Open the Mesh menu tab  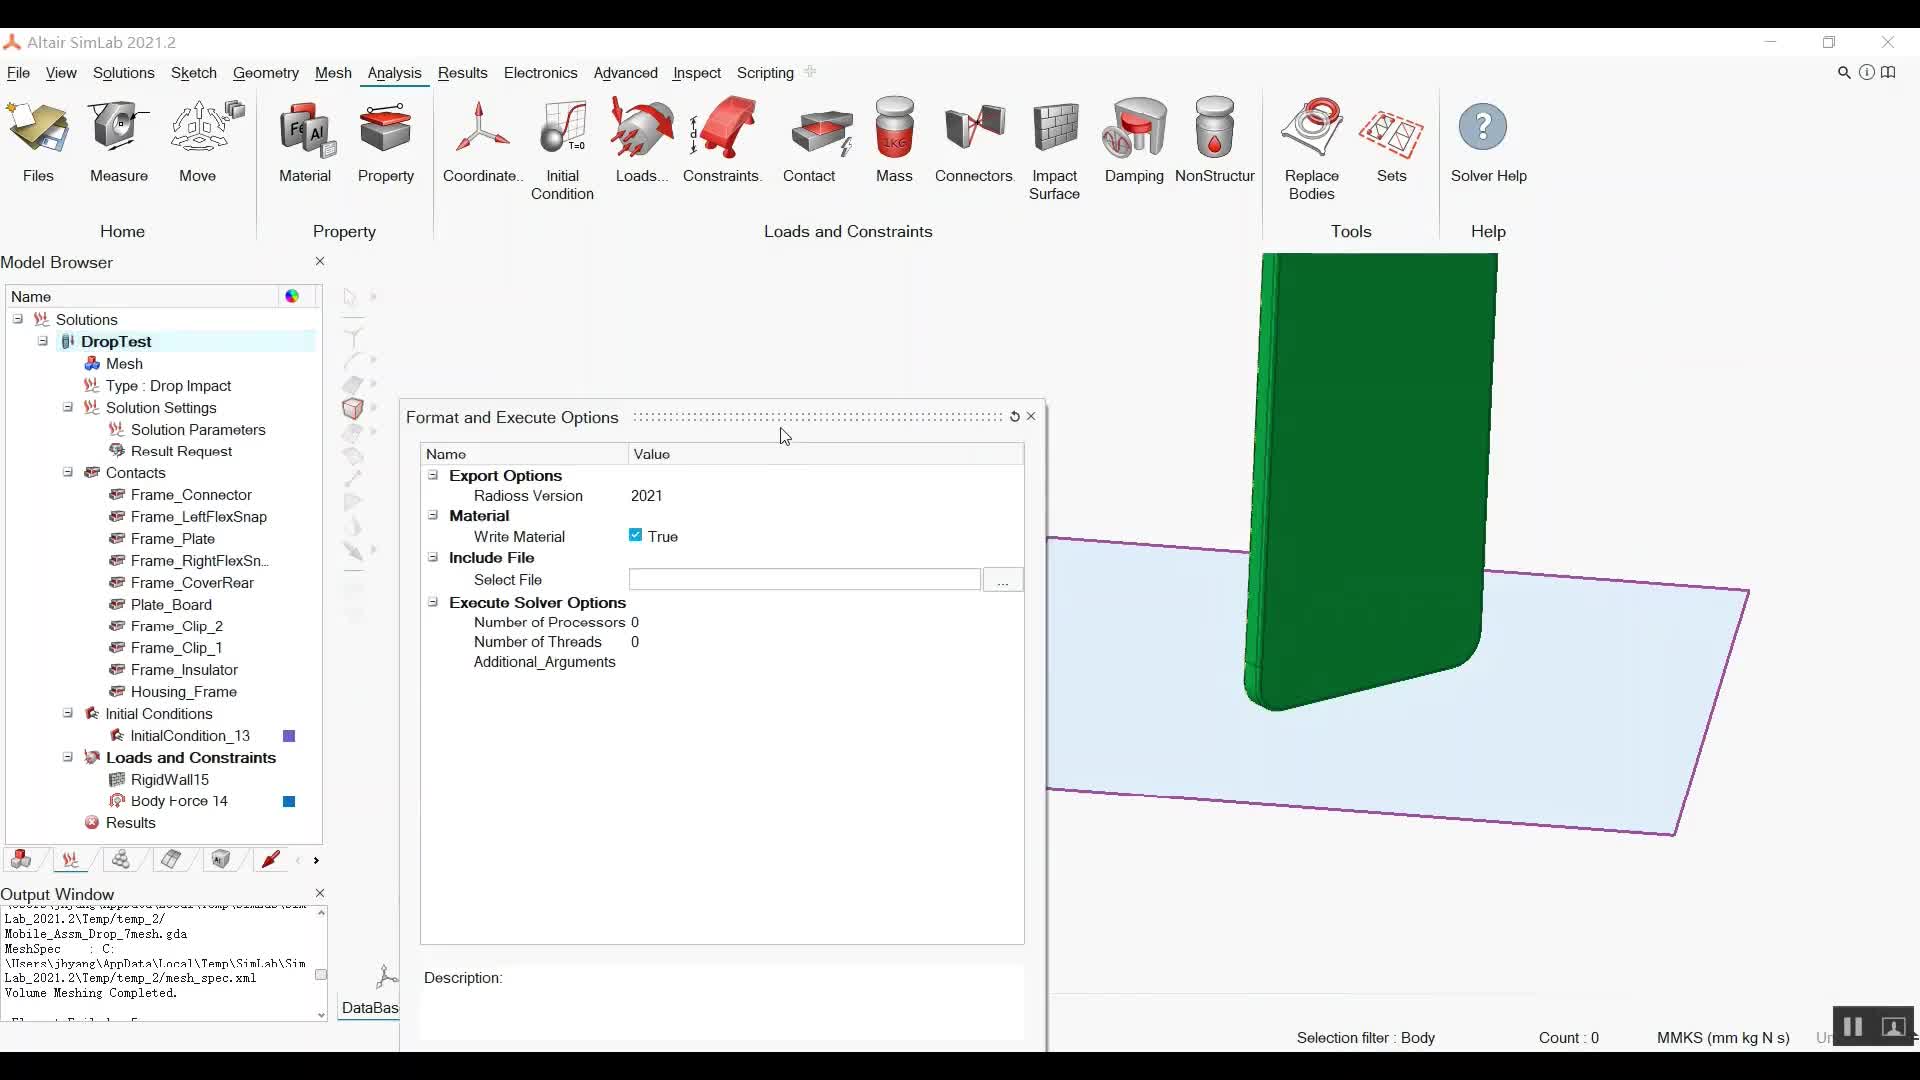click(333, 73)
